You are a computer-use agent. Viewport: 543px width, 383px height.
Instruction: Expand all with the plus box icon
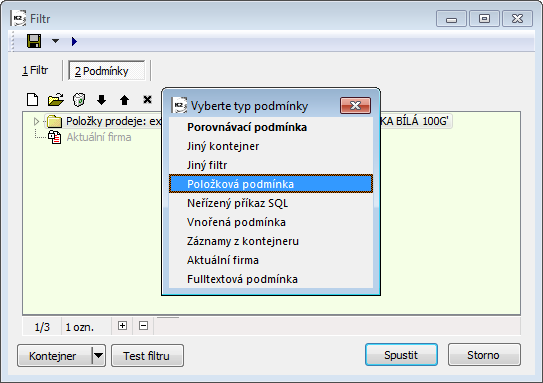pos(122,326)
